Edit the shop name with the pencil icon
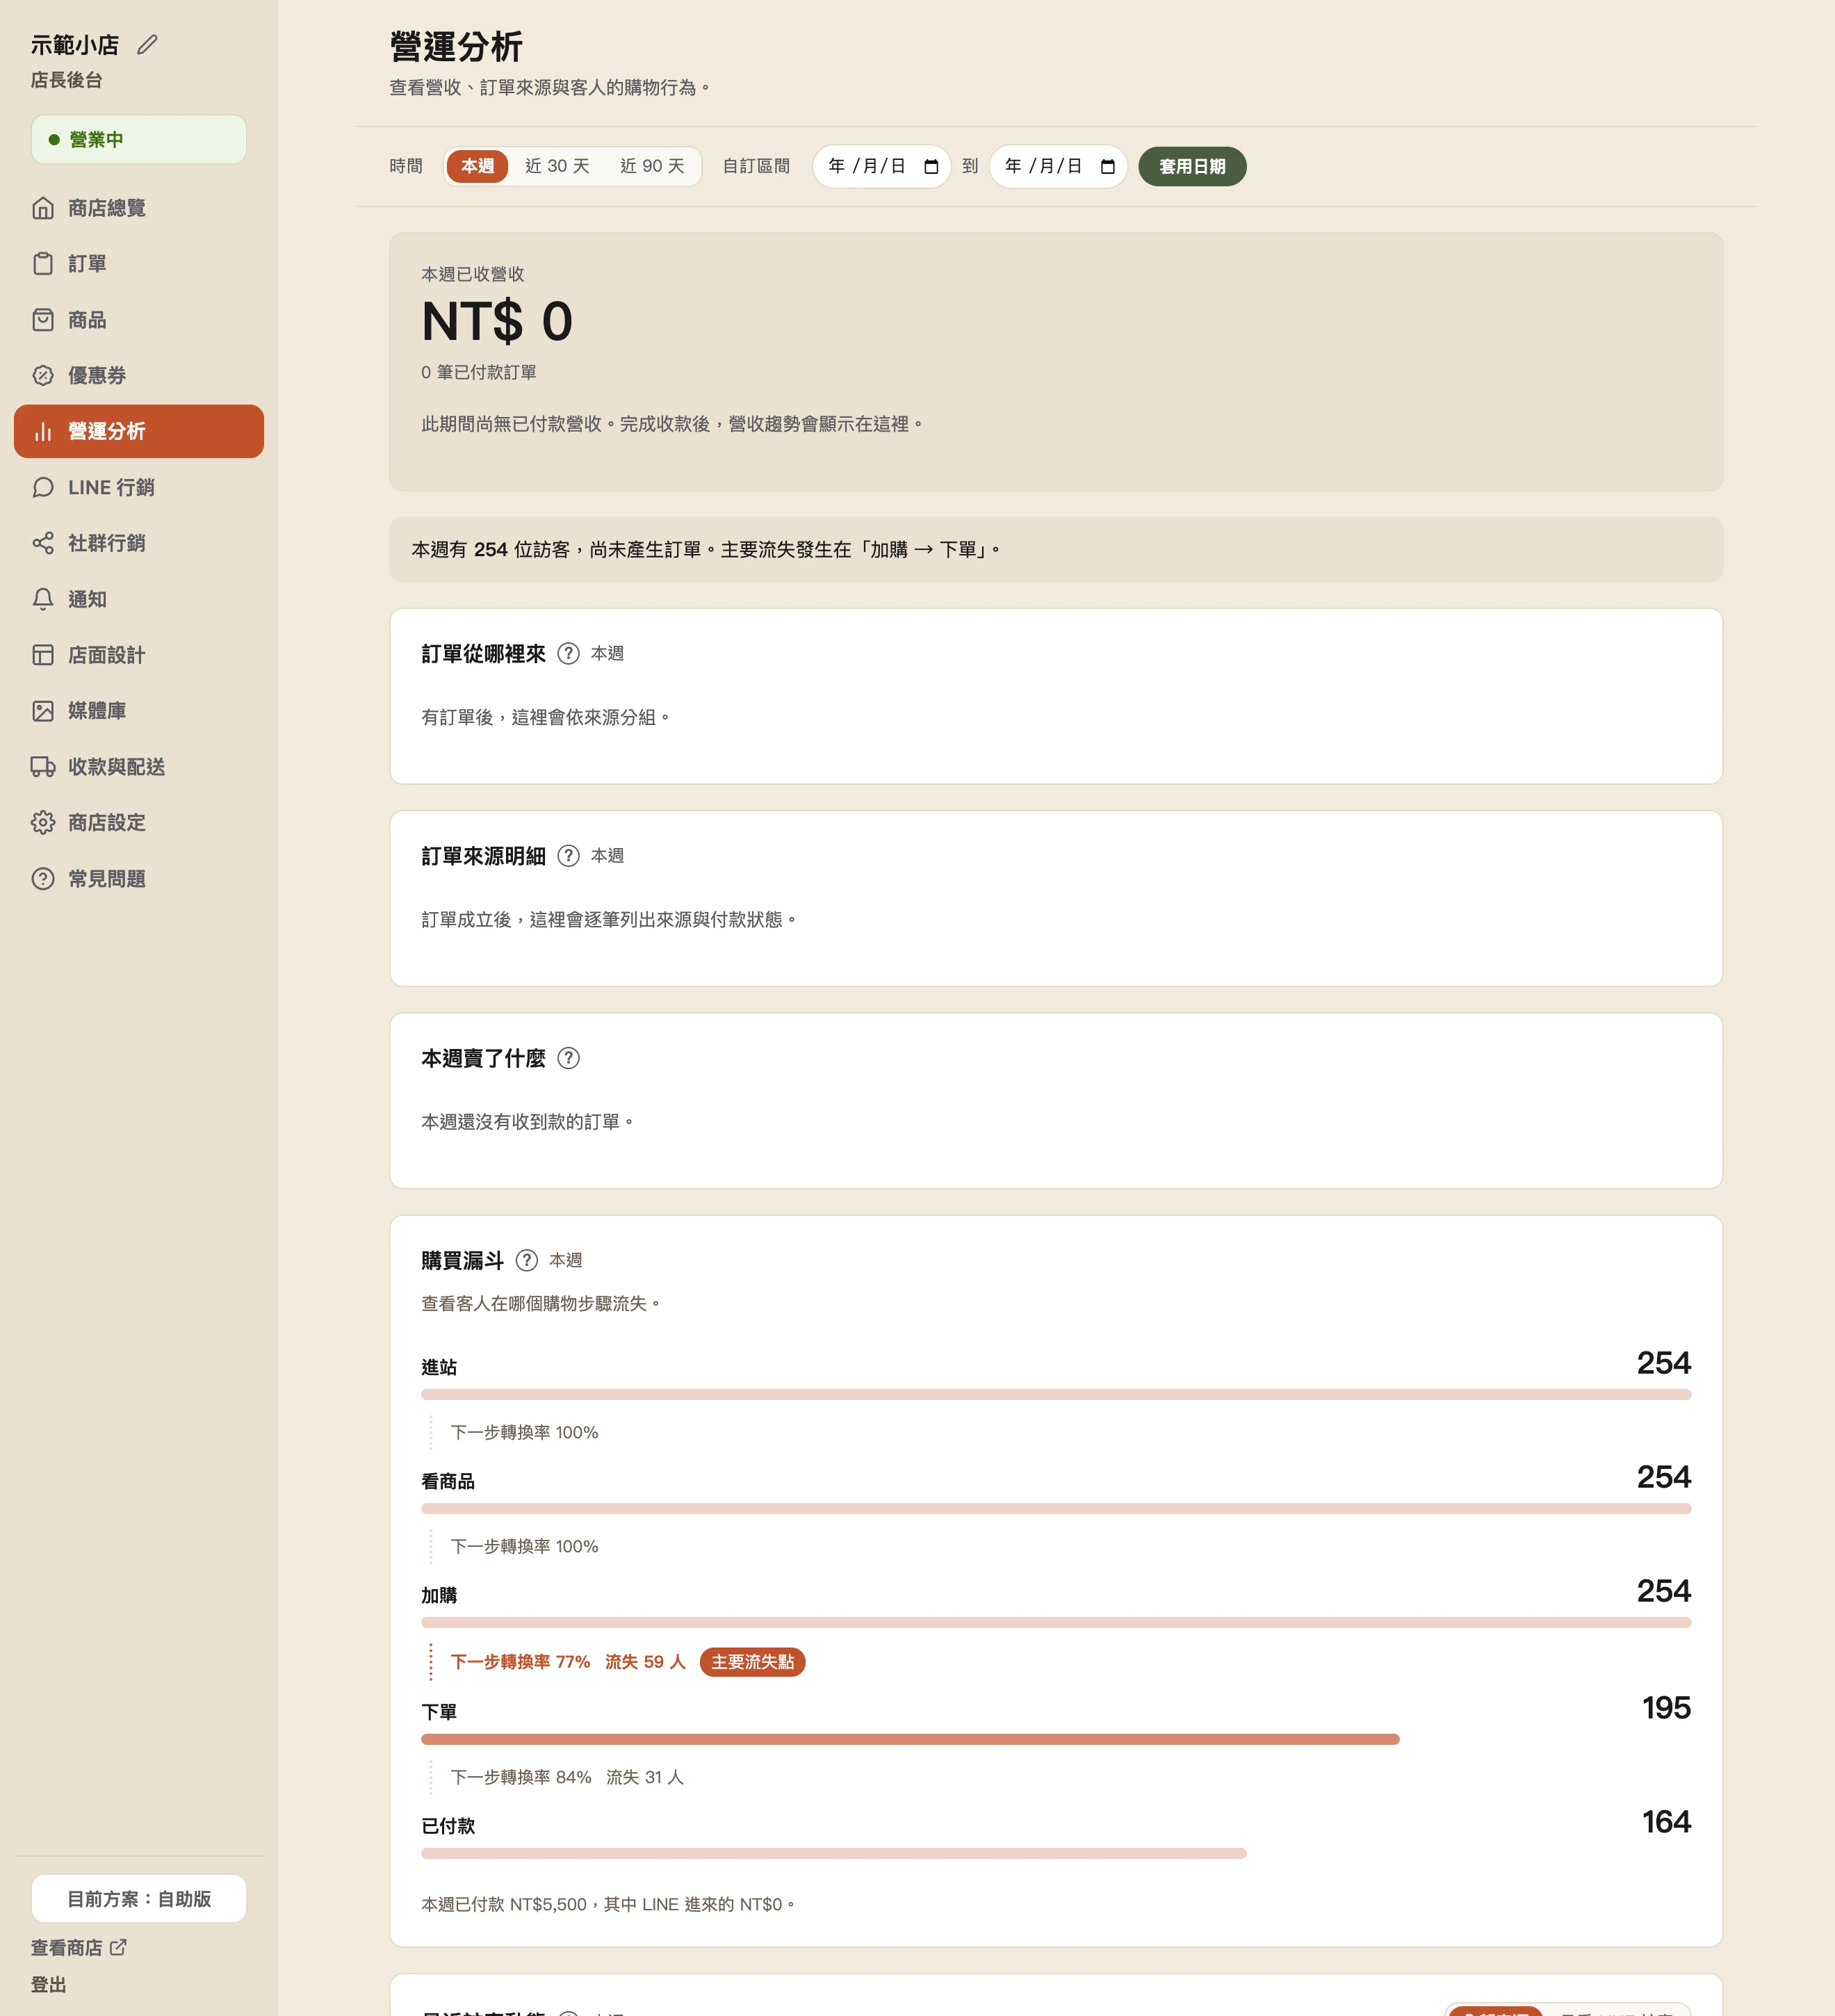Viewport: 1835px width, 2016px height. tap(147, 45)
